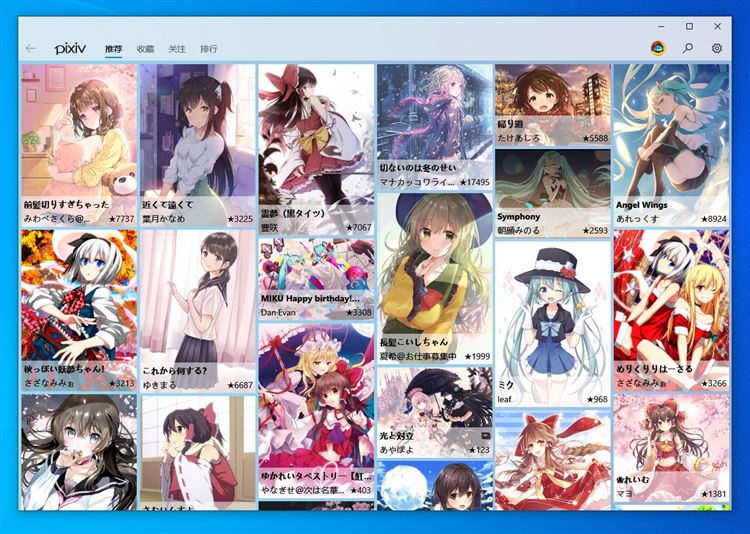Click author name leaf

505,399
